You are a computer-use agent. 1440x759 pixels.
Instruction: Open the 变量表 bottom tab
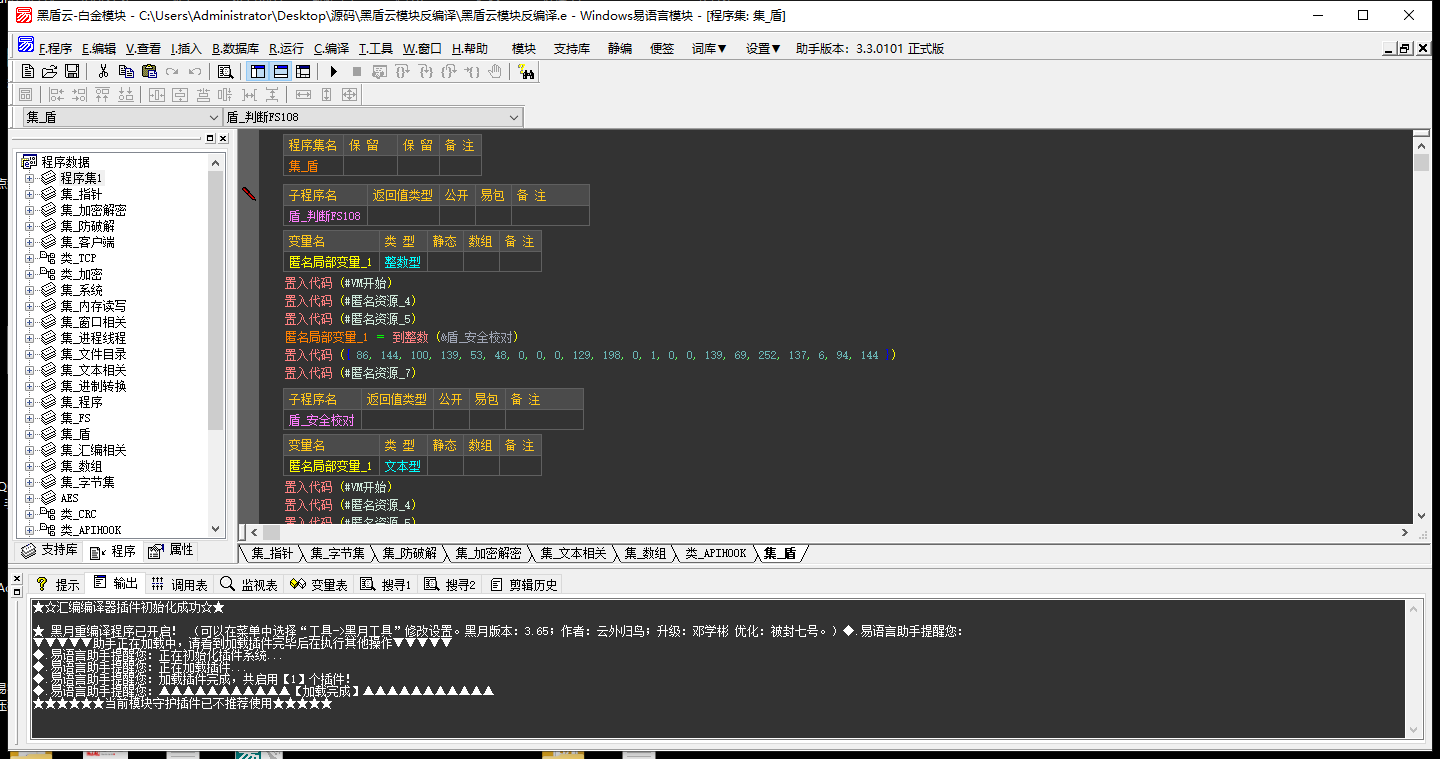click(x=319, y=584)
